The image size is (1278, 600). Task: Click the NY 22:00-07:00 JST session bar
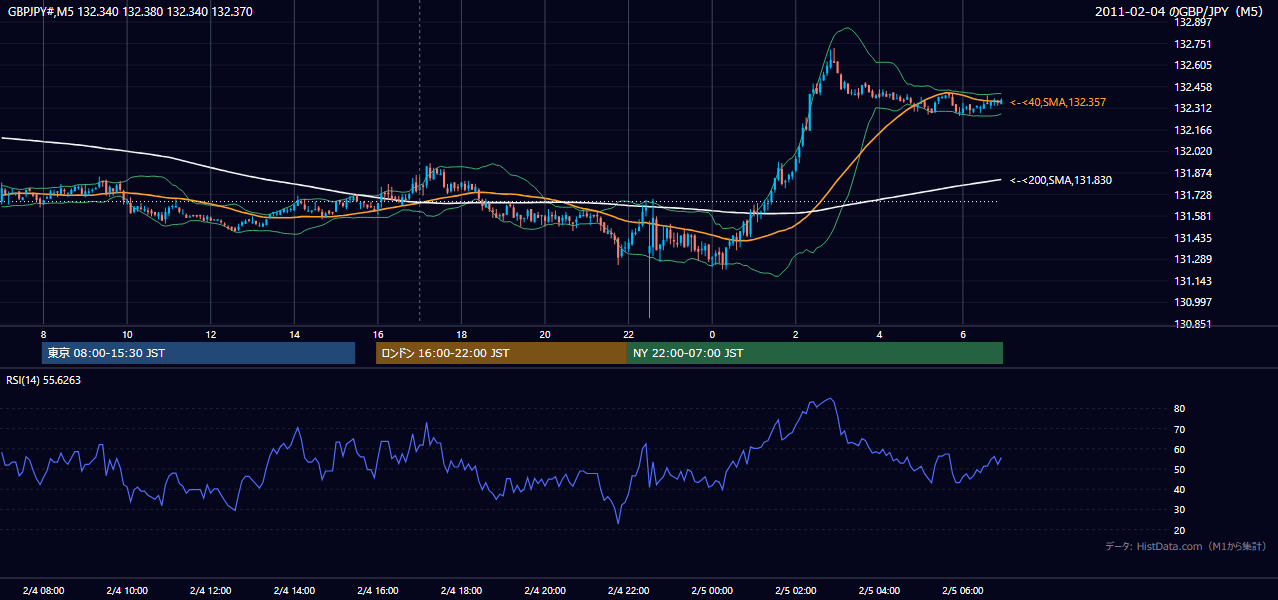(x=815, y=353)
